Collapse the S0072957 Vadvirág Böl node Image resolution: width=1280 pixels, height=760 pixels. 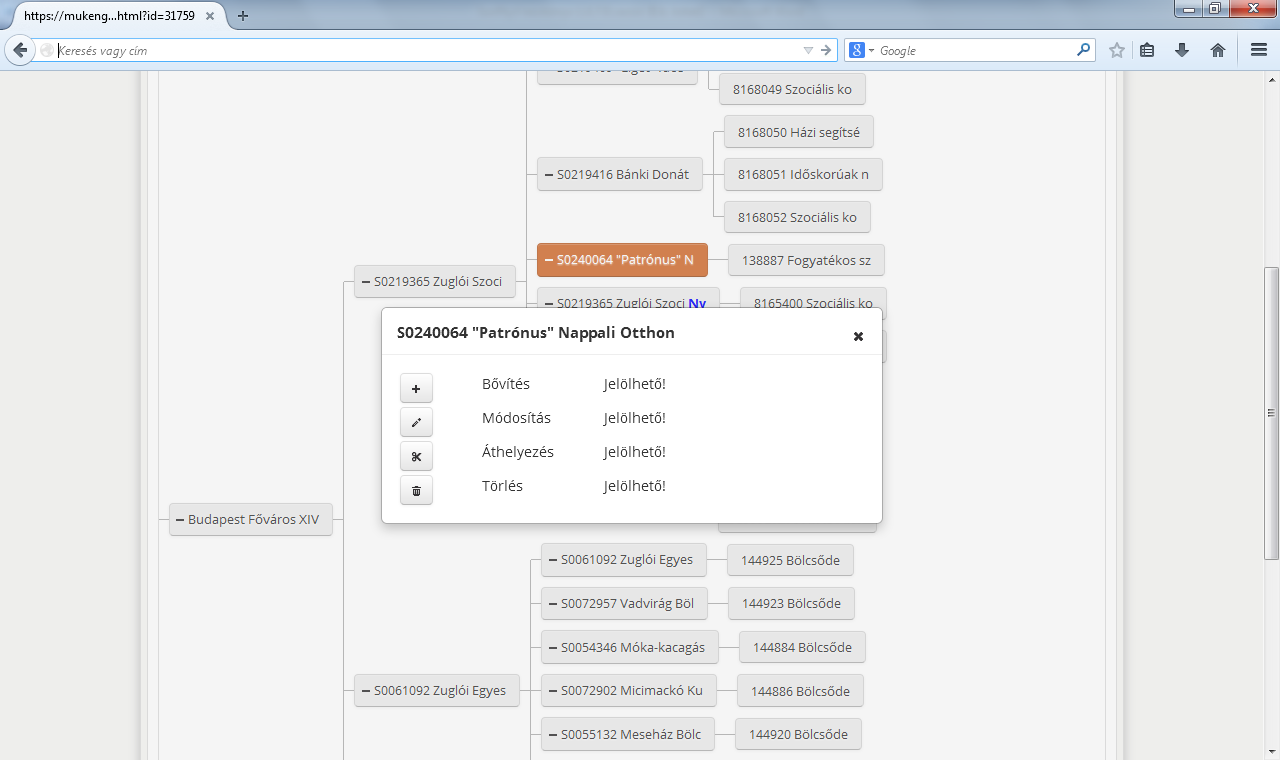(553, 604)
